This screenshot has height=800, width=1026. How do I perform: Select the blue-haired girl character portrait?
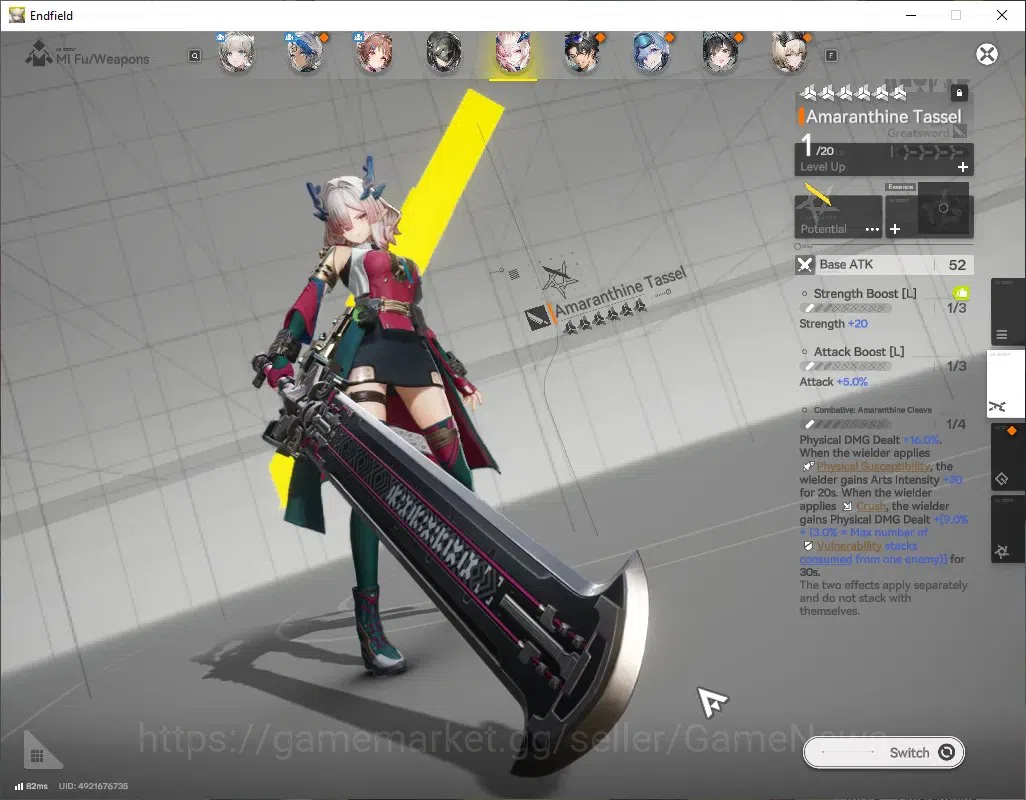click(651, 52)
